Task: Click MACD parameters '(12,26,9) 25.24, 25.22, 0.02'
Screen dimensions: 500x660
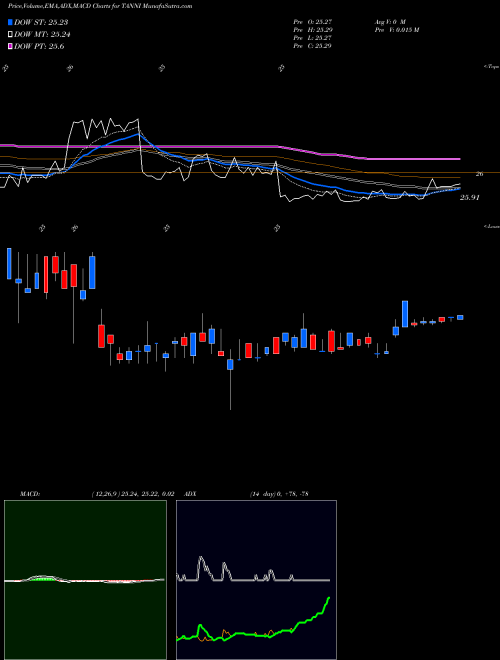Action: point(133,494)
